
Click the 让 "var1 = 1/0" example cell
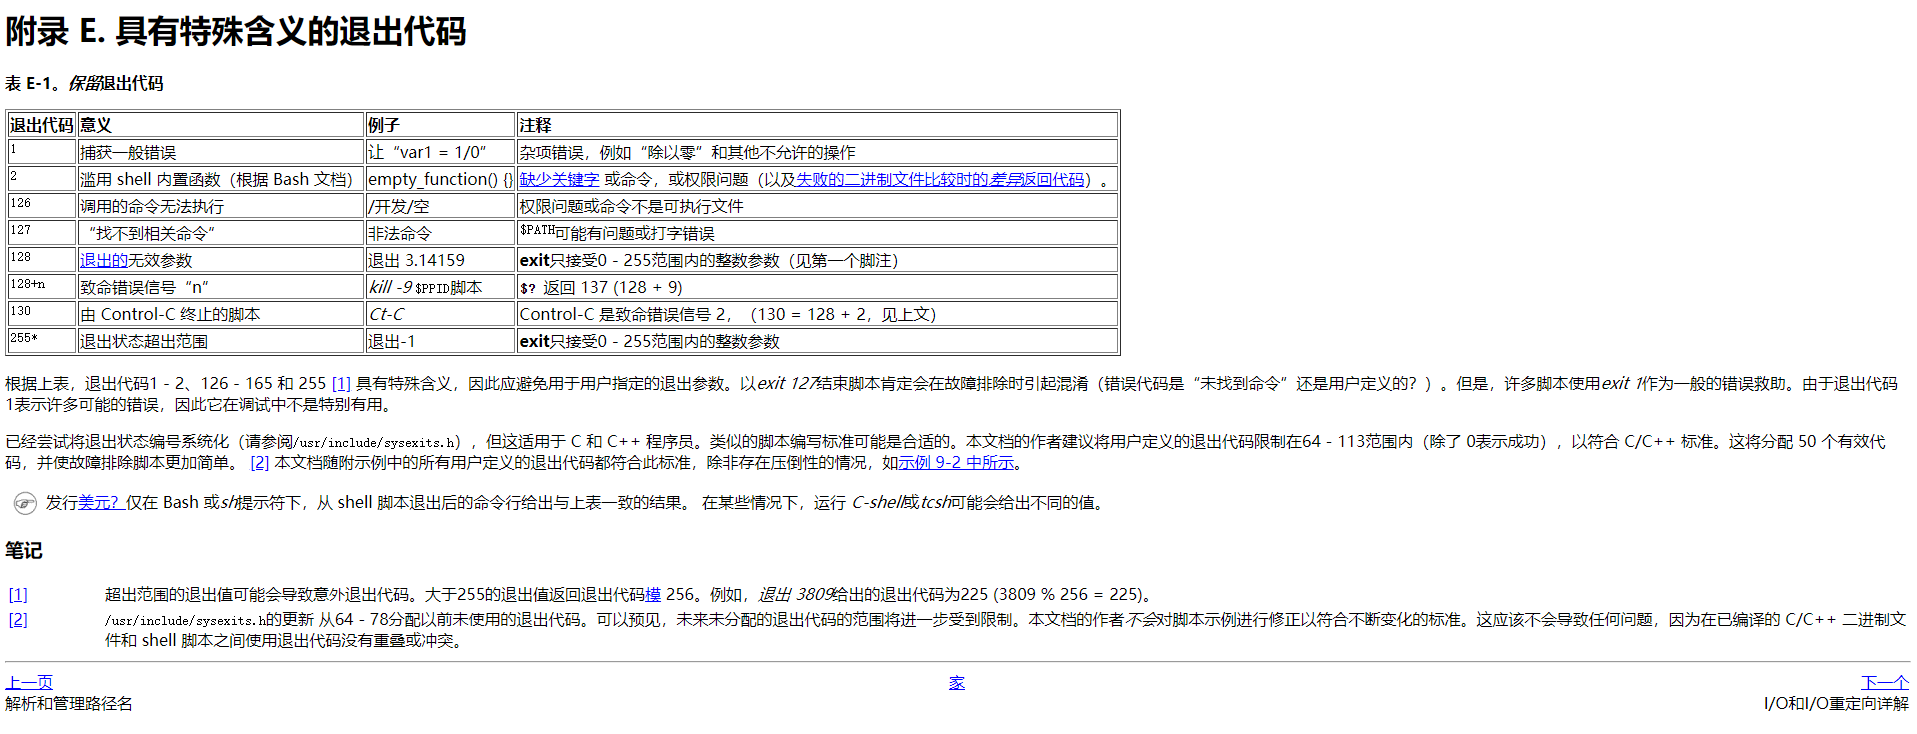pos(440,152)
